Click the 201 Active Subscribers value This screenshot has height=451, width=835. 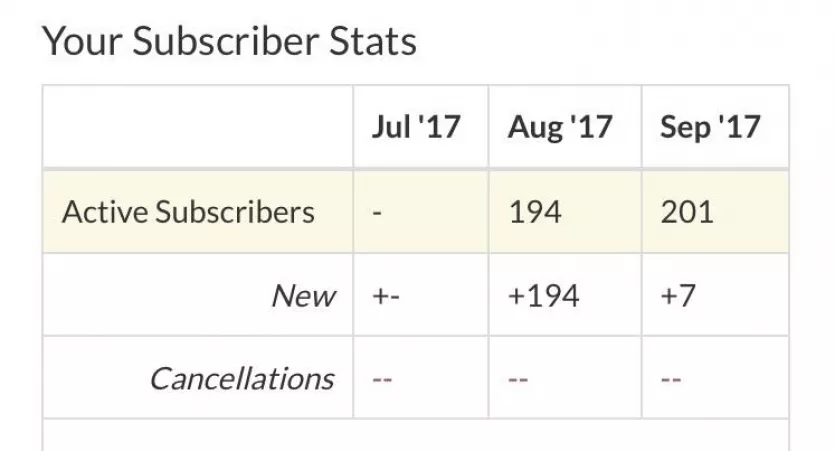687,212
